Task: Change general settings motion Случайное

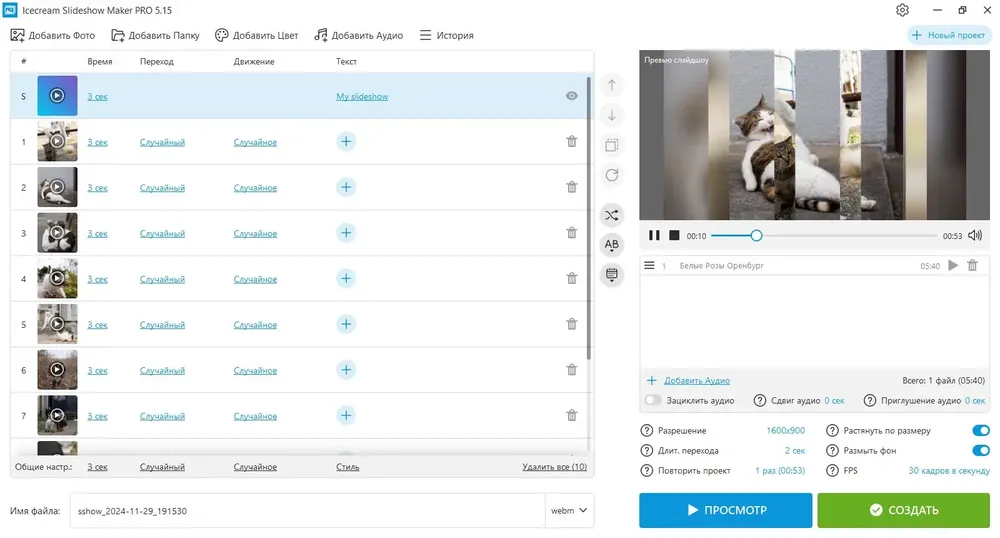Action: click(x=255, y=467)
